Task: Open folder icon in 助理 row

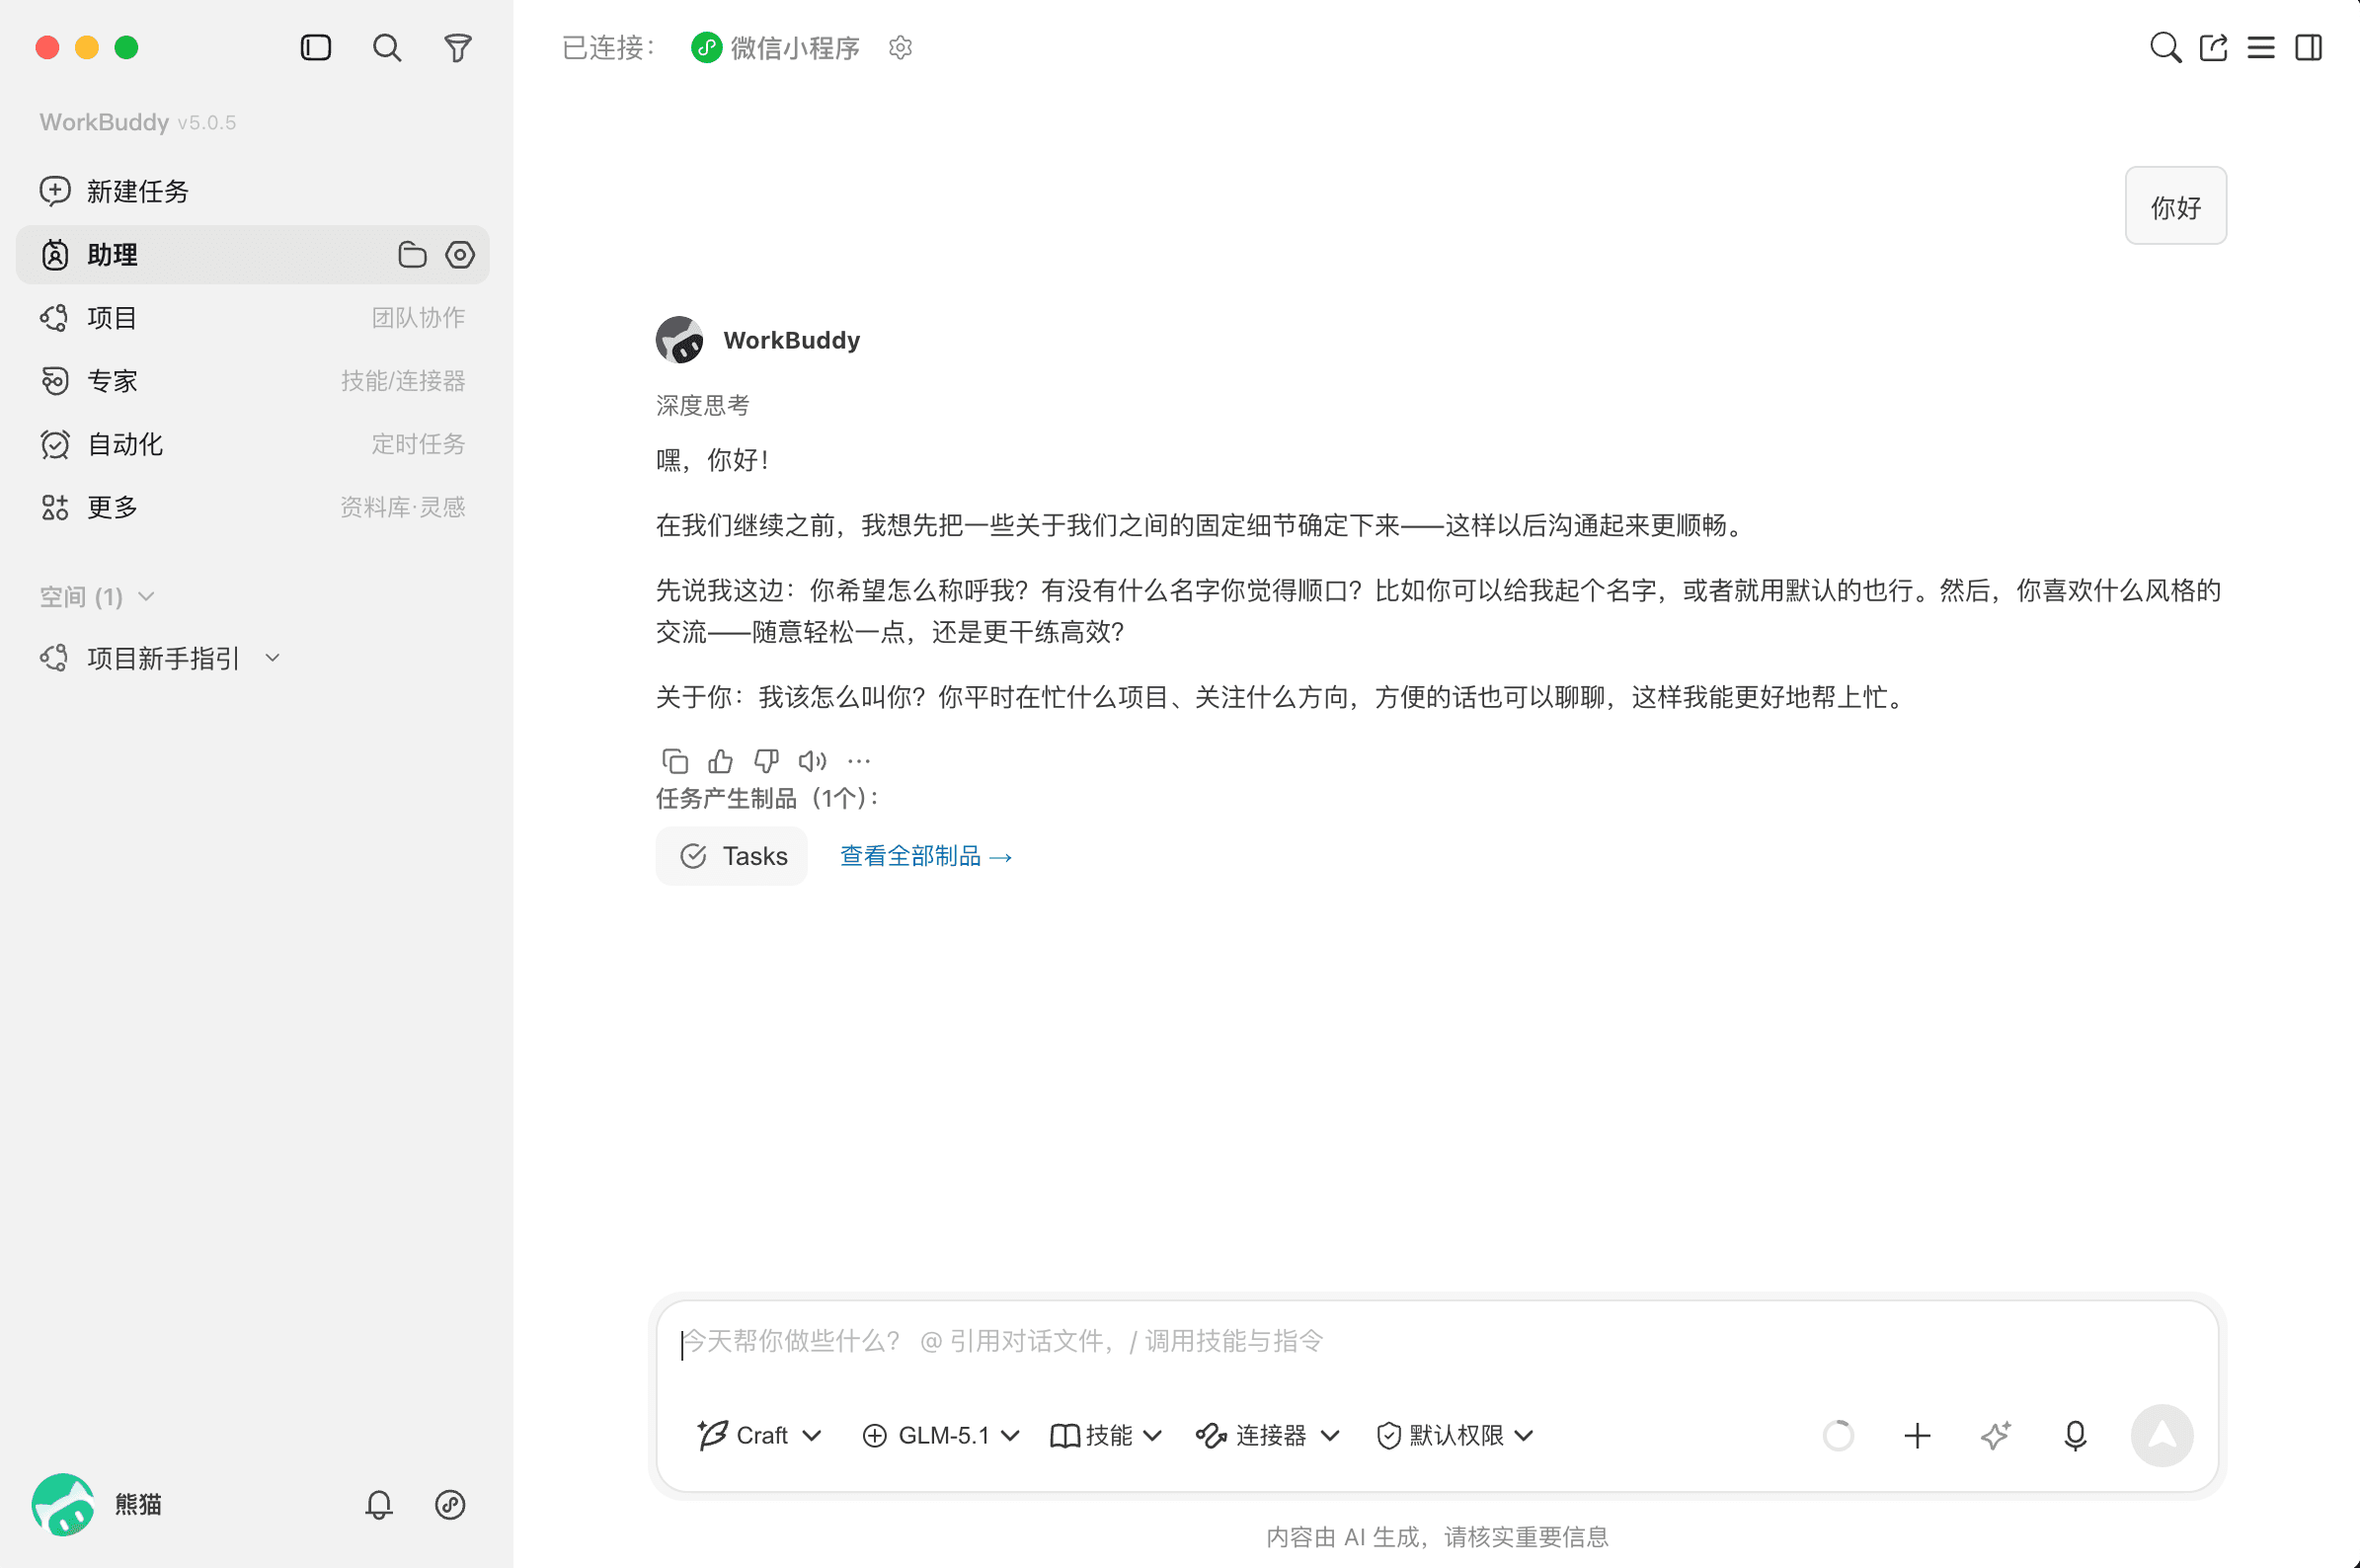Action: 412,254
